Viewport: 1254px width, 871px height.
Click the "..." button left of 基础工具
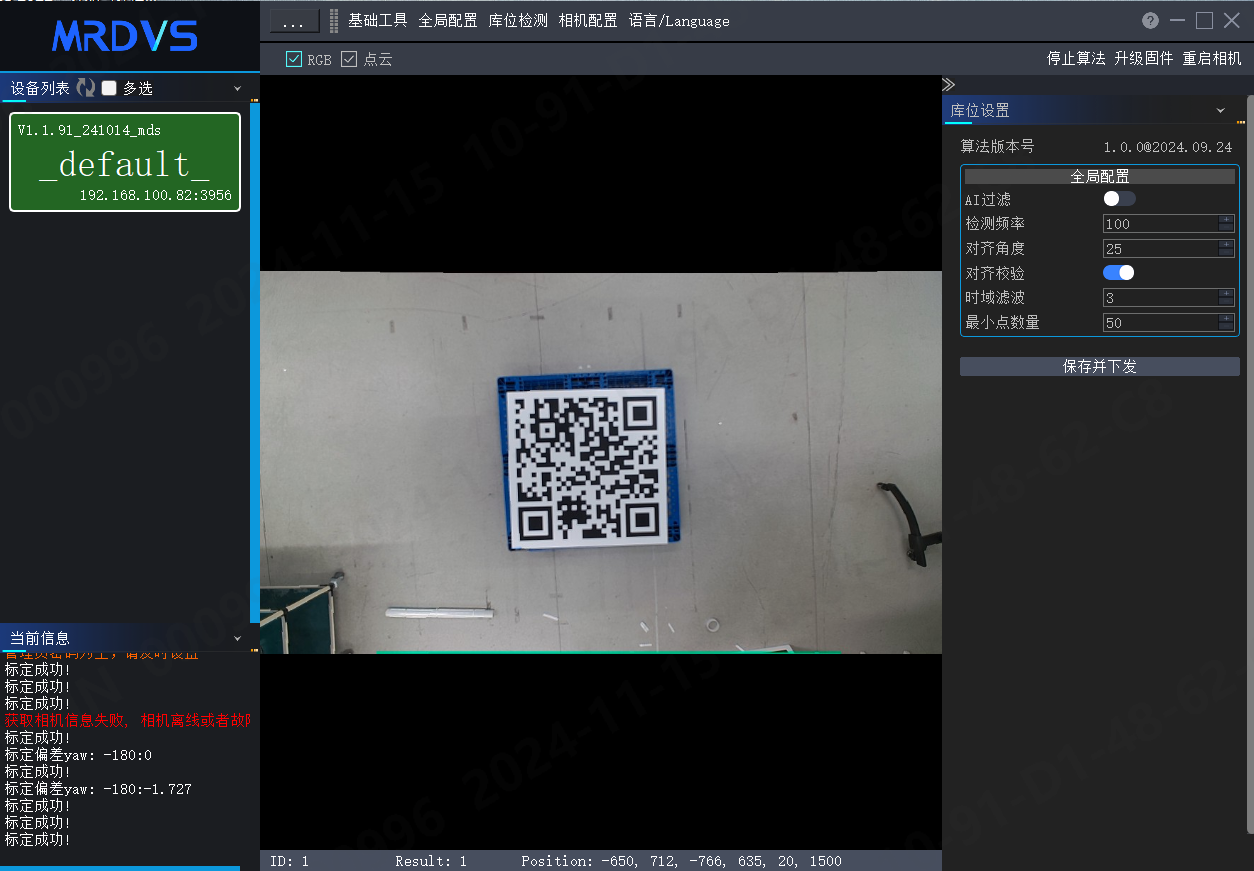[294, 21]
